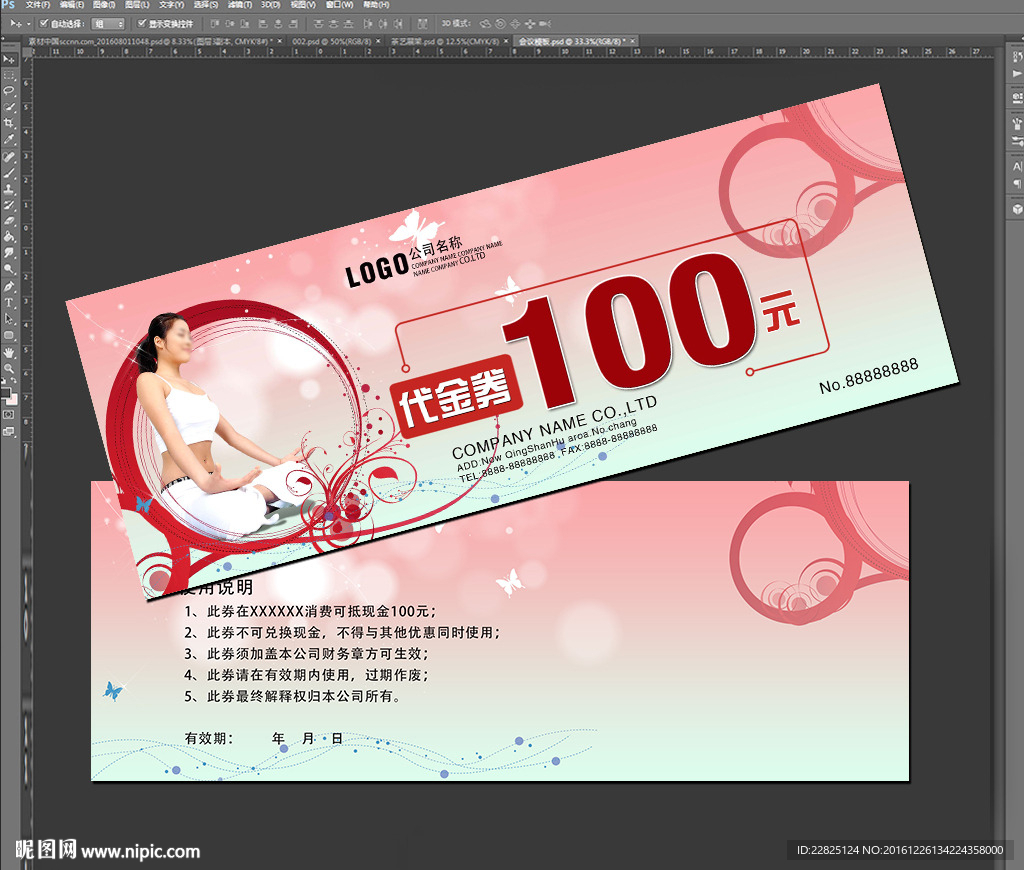
Task: Open the 帮助(H) menu
Action: [376, 5]
